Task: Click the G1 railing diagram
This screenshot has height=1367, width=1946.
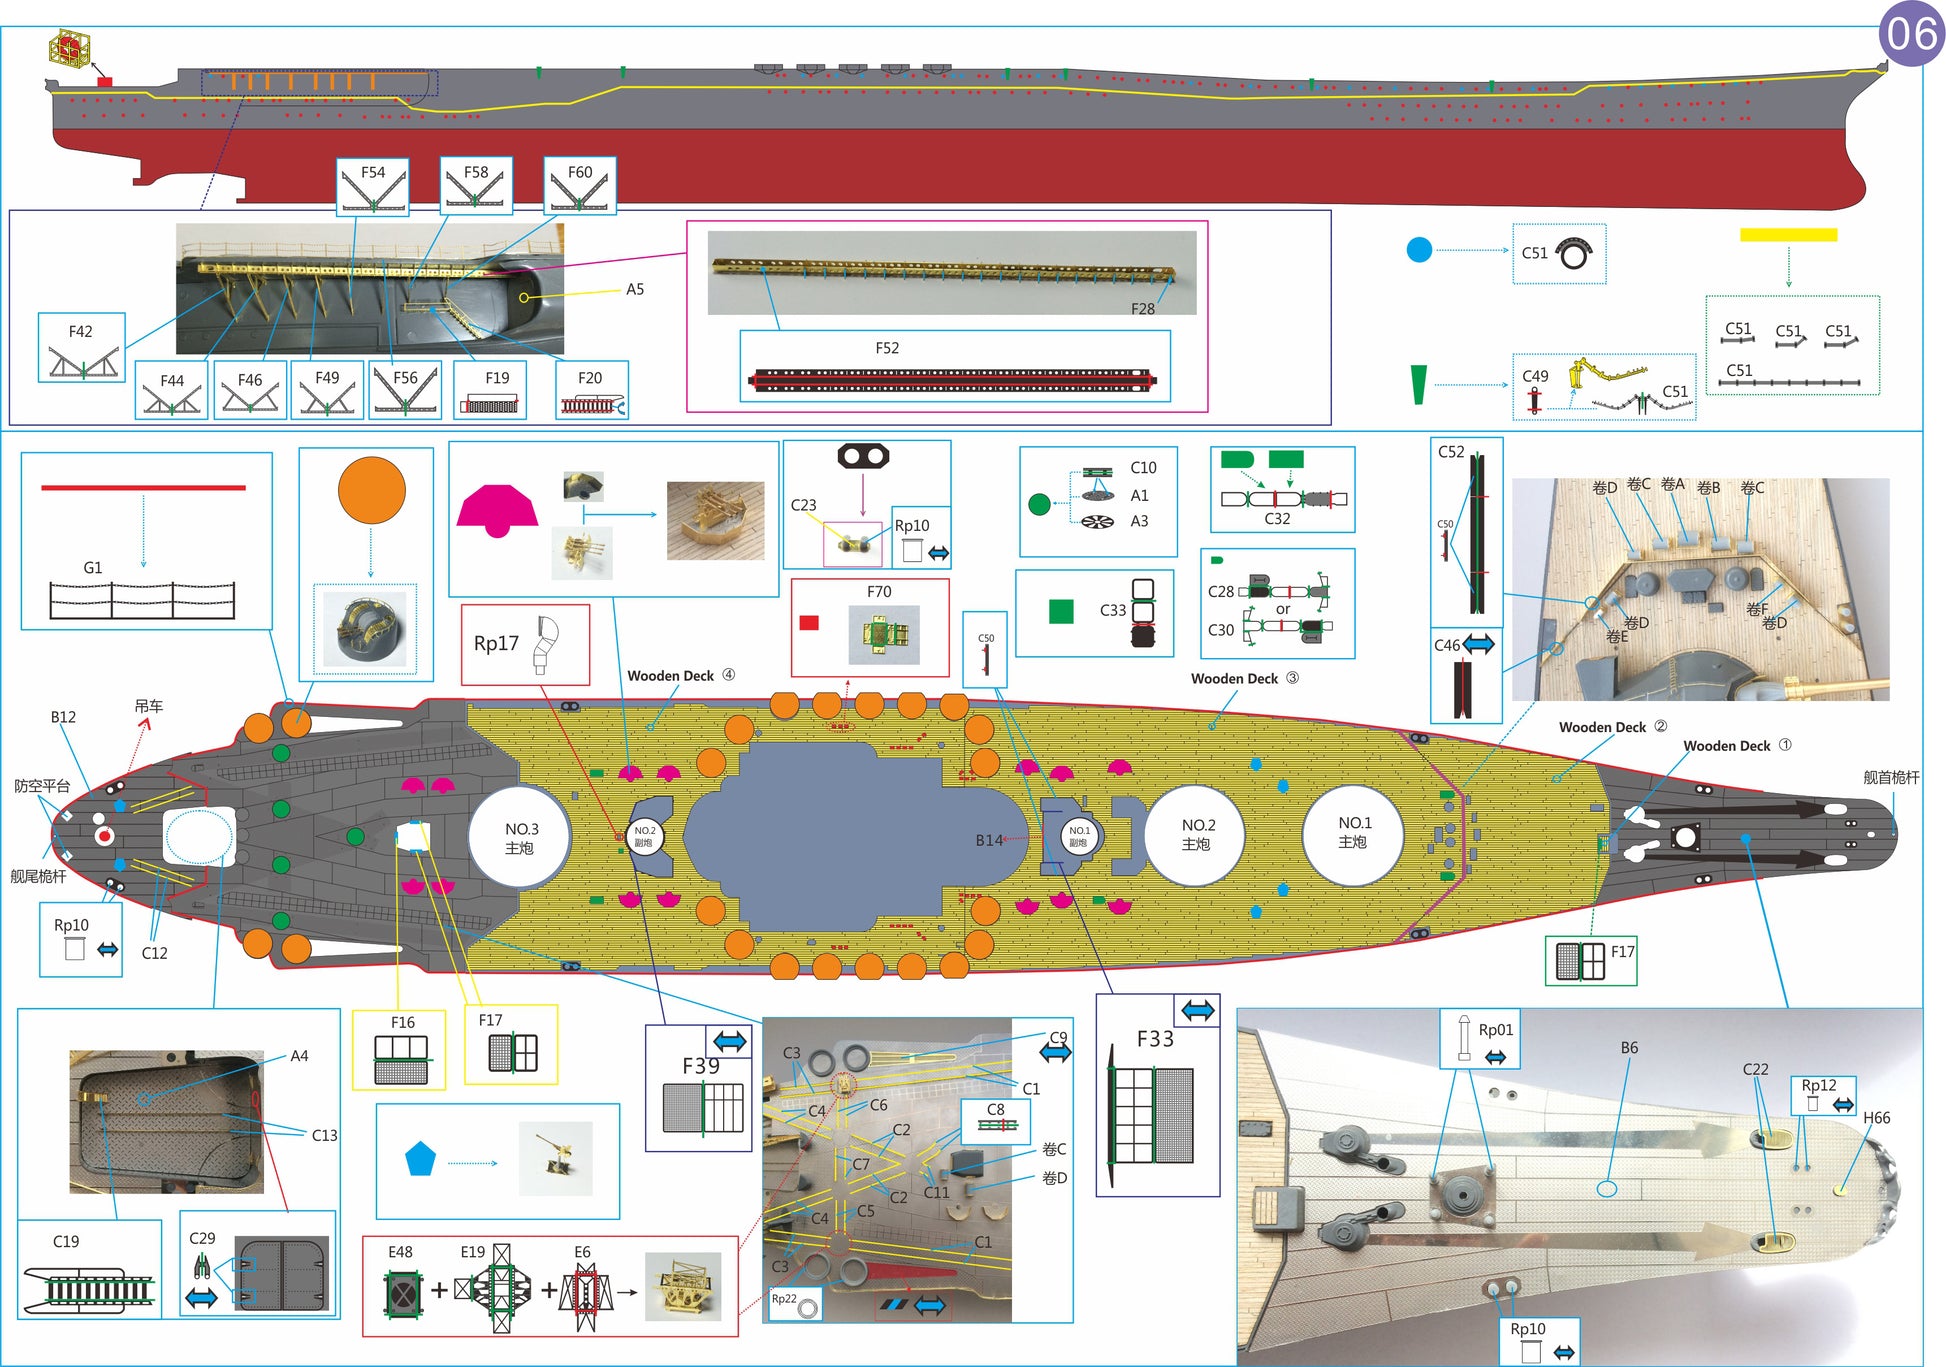Action: [142, 600]
